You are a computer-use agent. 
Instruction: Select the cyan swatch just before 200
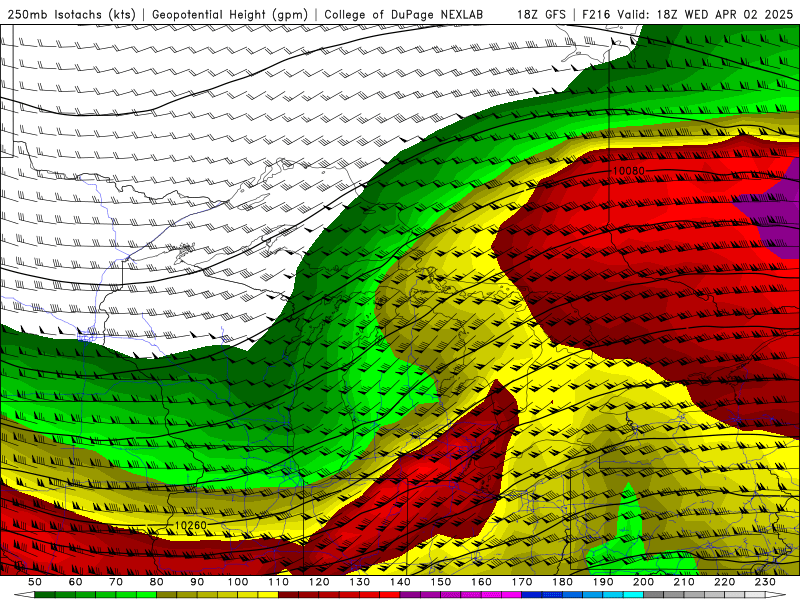click(633, 595)
